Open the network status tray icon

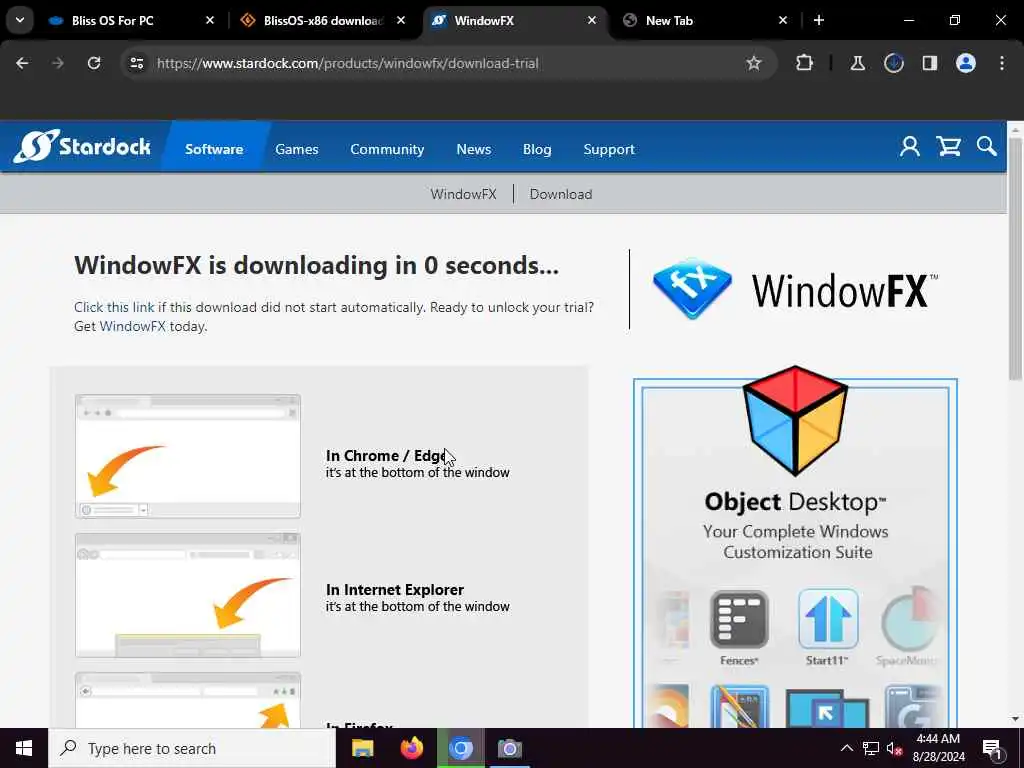[x=871, y=748]
